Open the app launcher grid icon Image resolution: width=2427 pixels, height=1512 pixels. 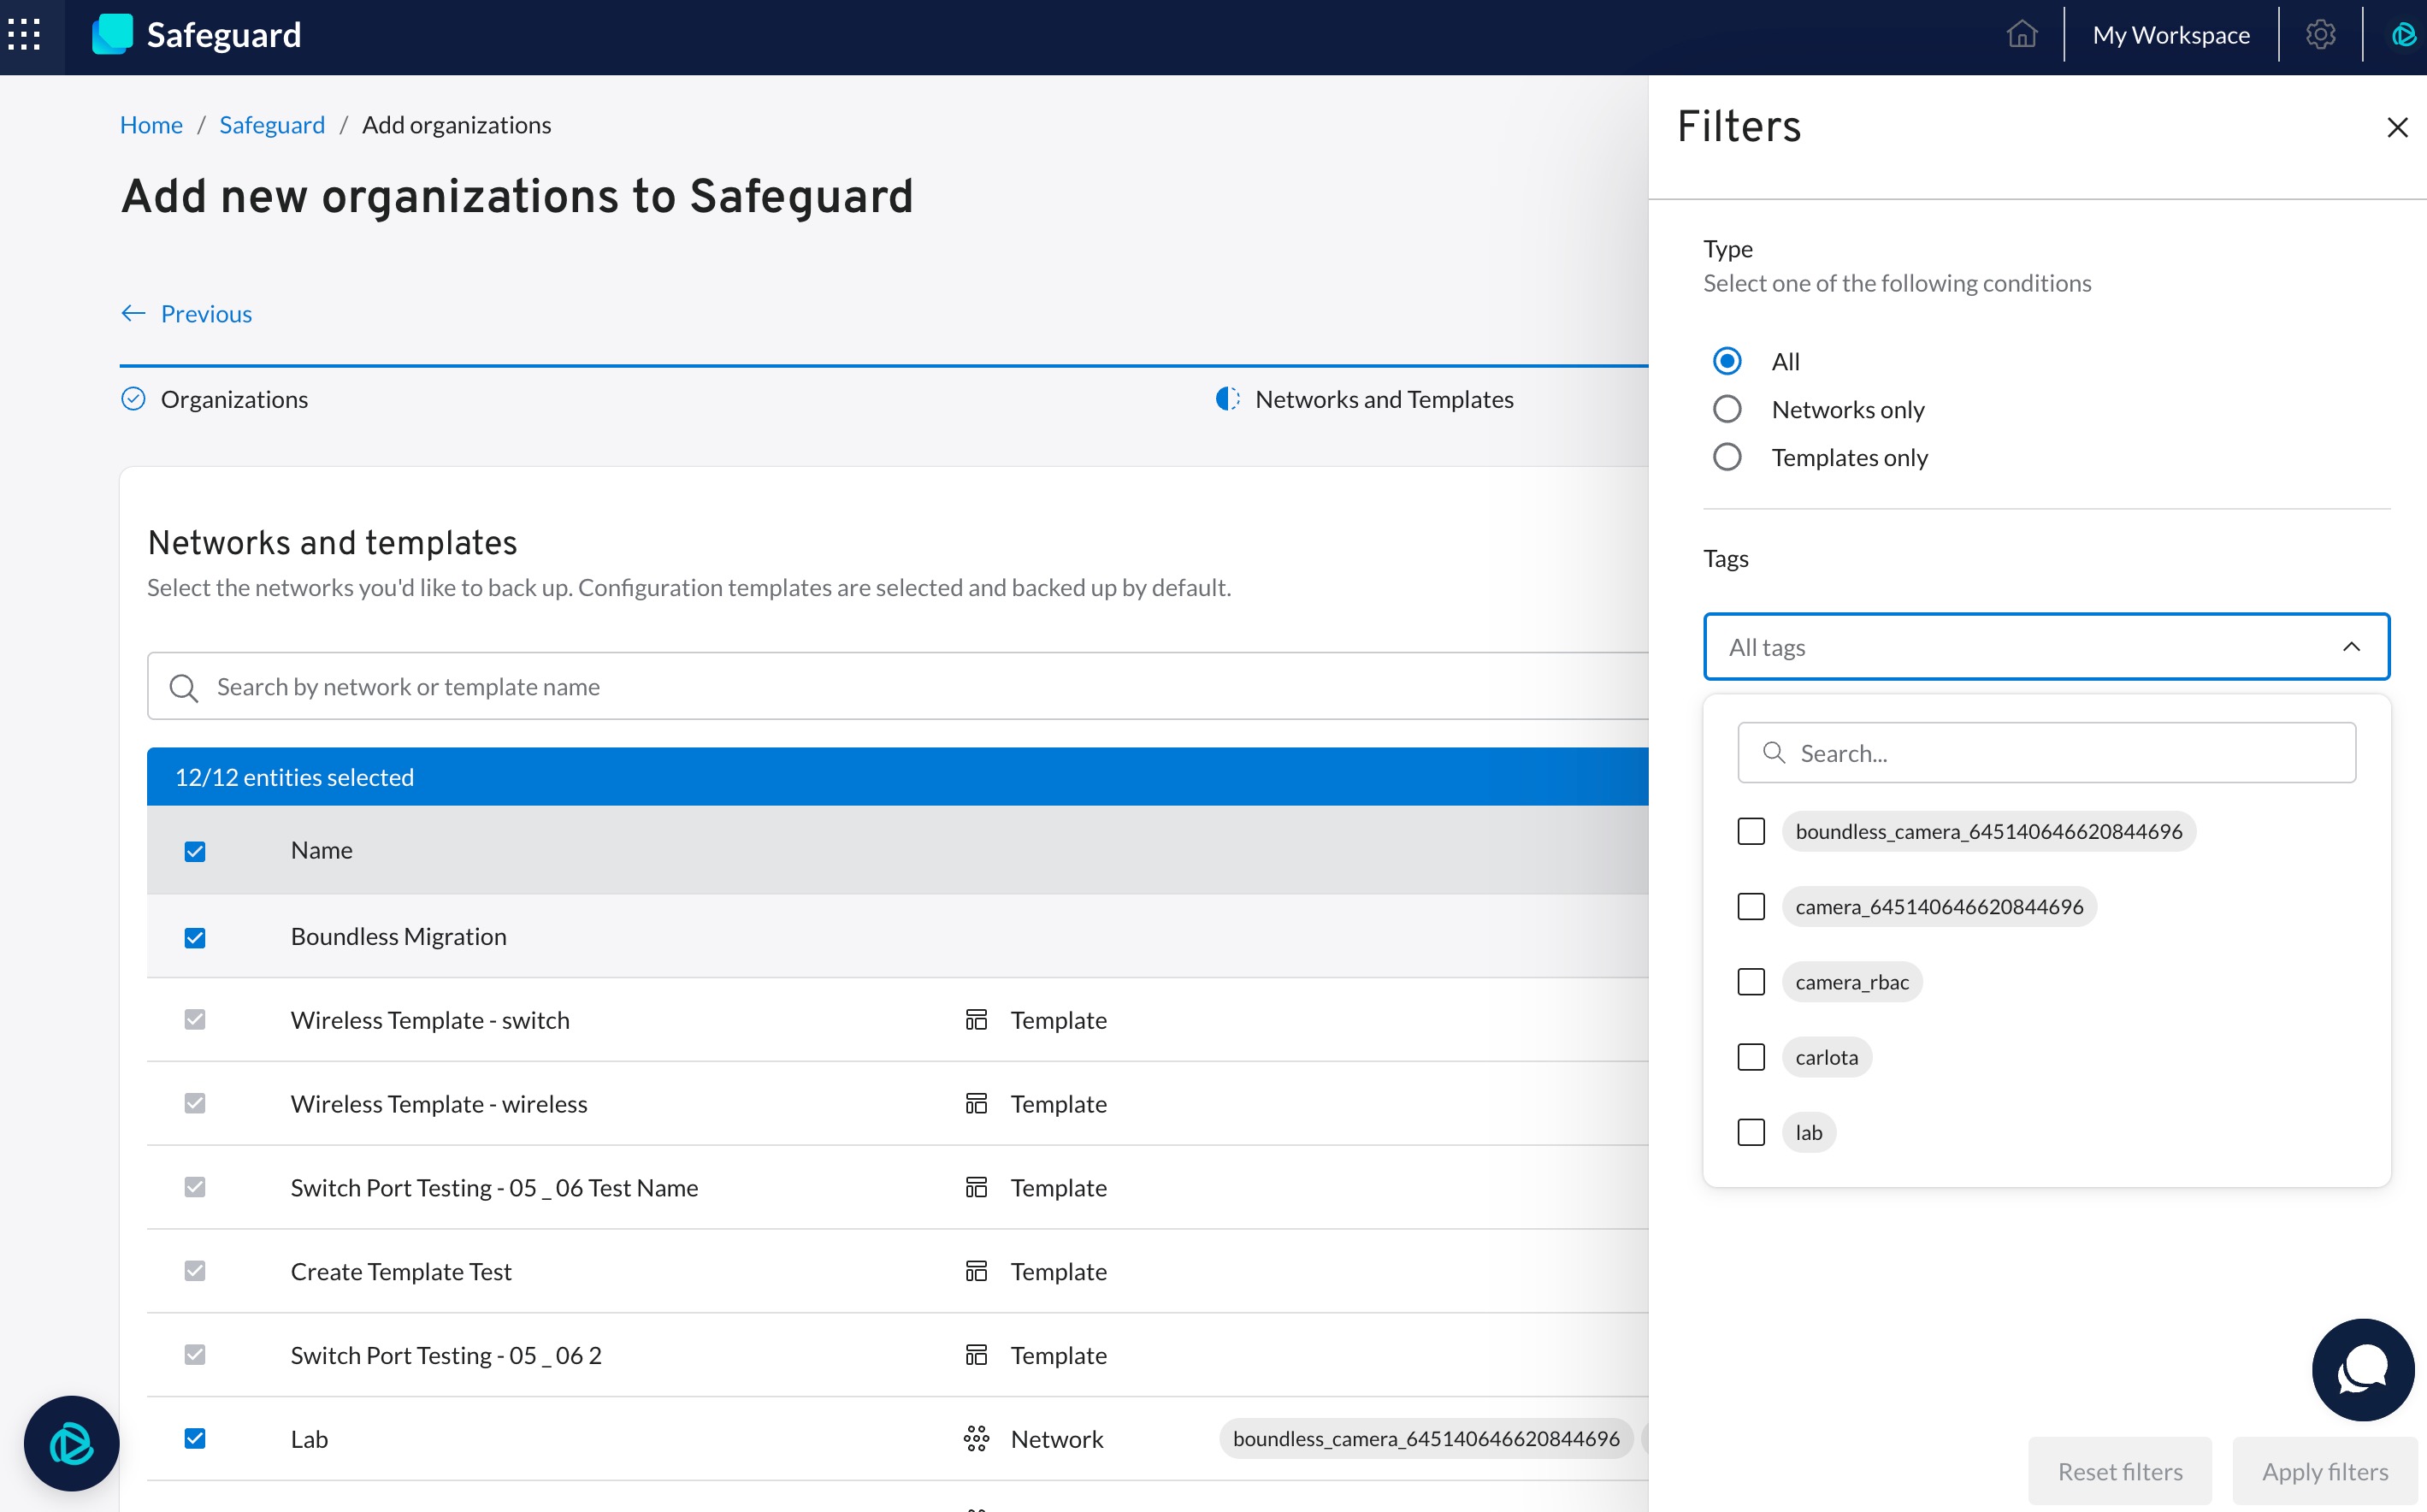pos(24,35)
